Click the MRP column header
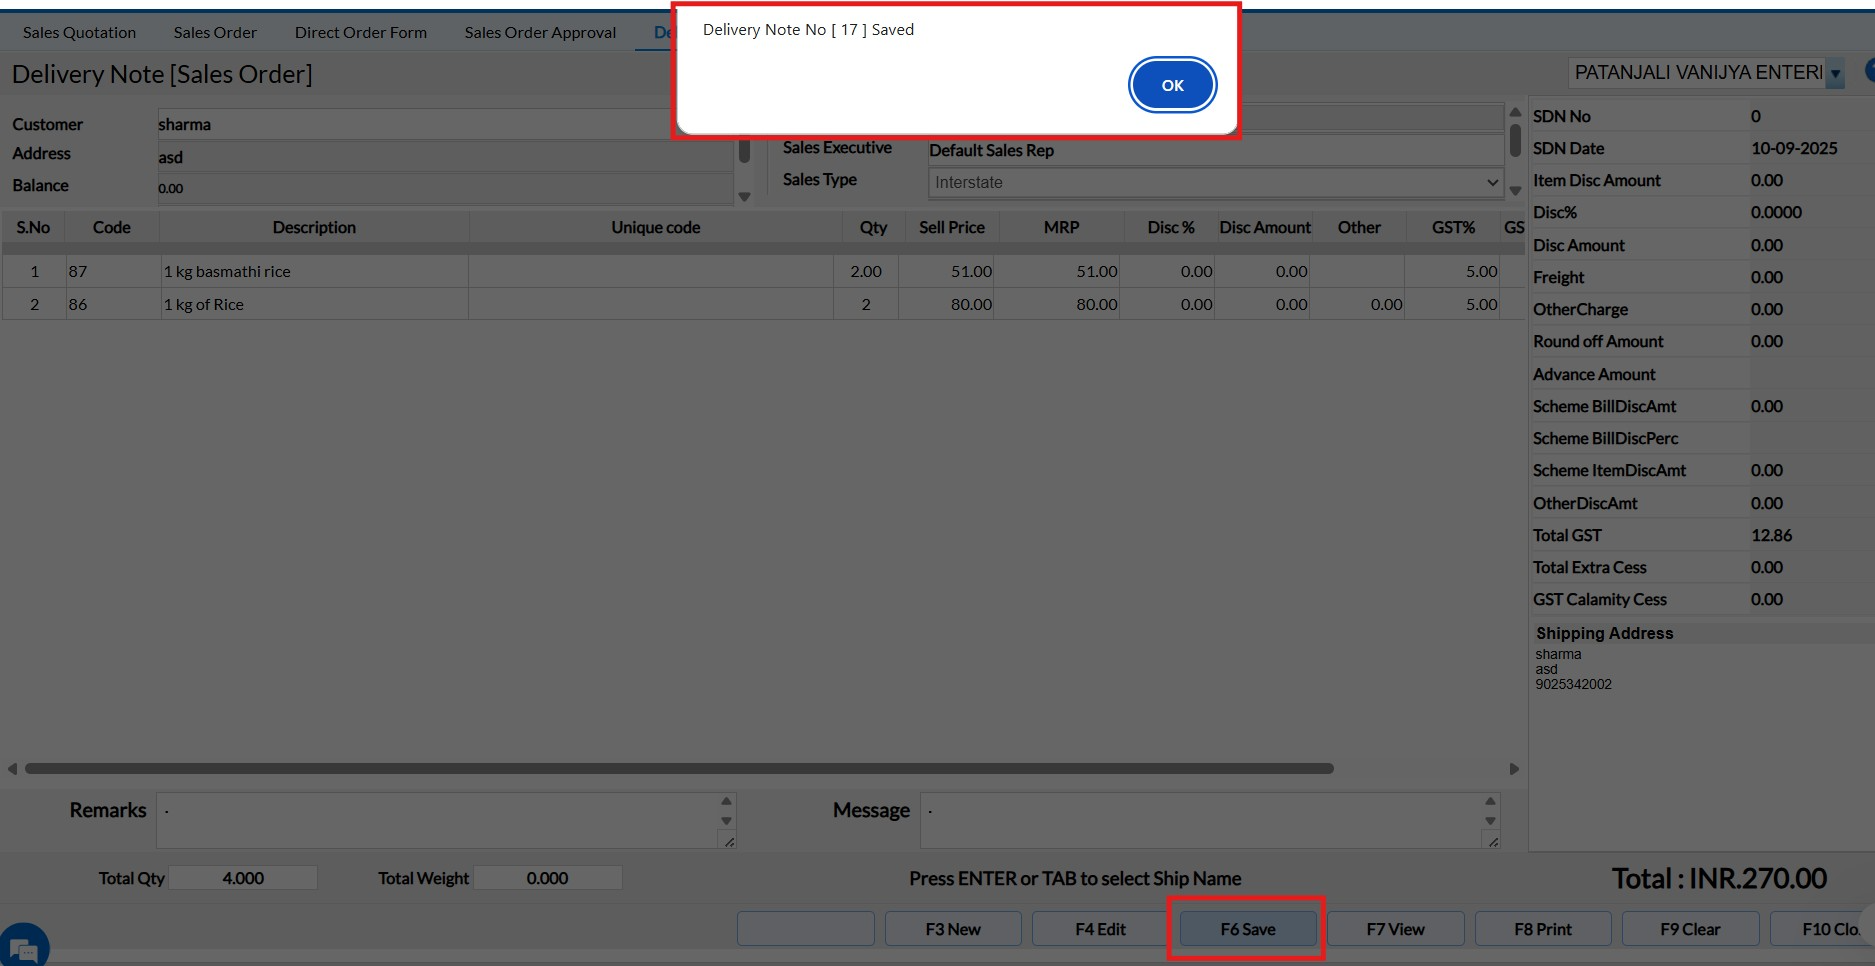 pos(1061,227)
